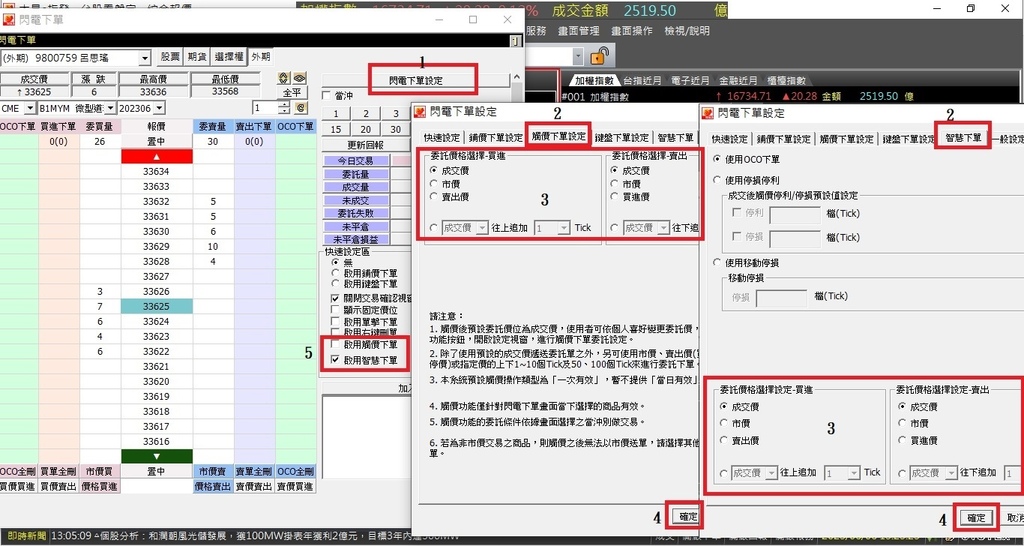This screenshot has width=1024, height=546.
Task: Open 成交價 dropdown before 往上追加 in 委託價格選擇-買進
Action: (x=482, y=228)
